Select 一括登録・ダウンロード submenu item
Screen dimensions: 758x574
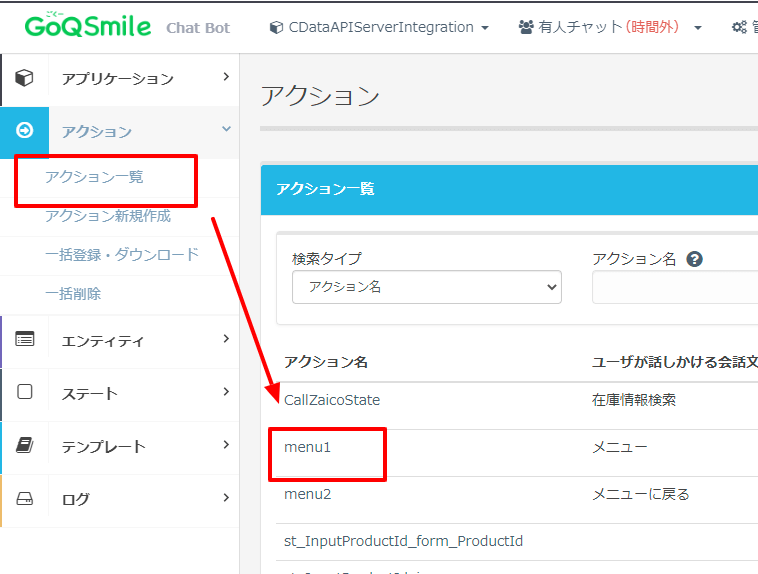tap(122, 255)
